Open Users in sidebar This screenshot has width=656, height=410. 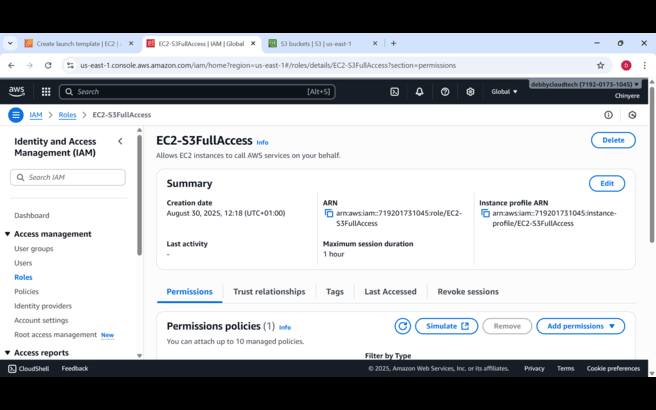click(x=23, y=263)
